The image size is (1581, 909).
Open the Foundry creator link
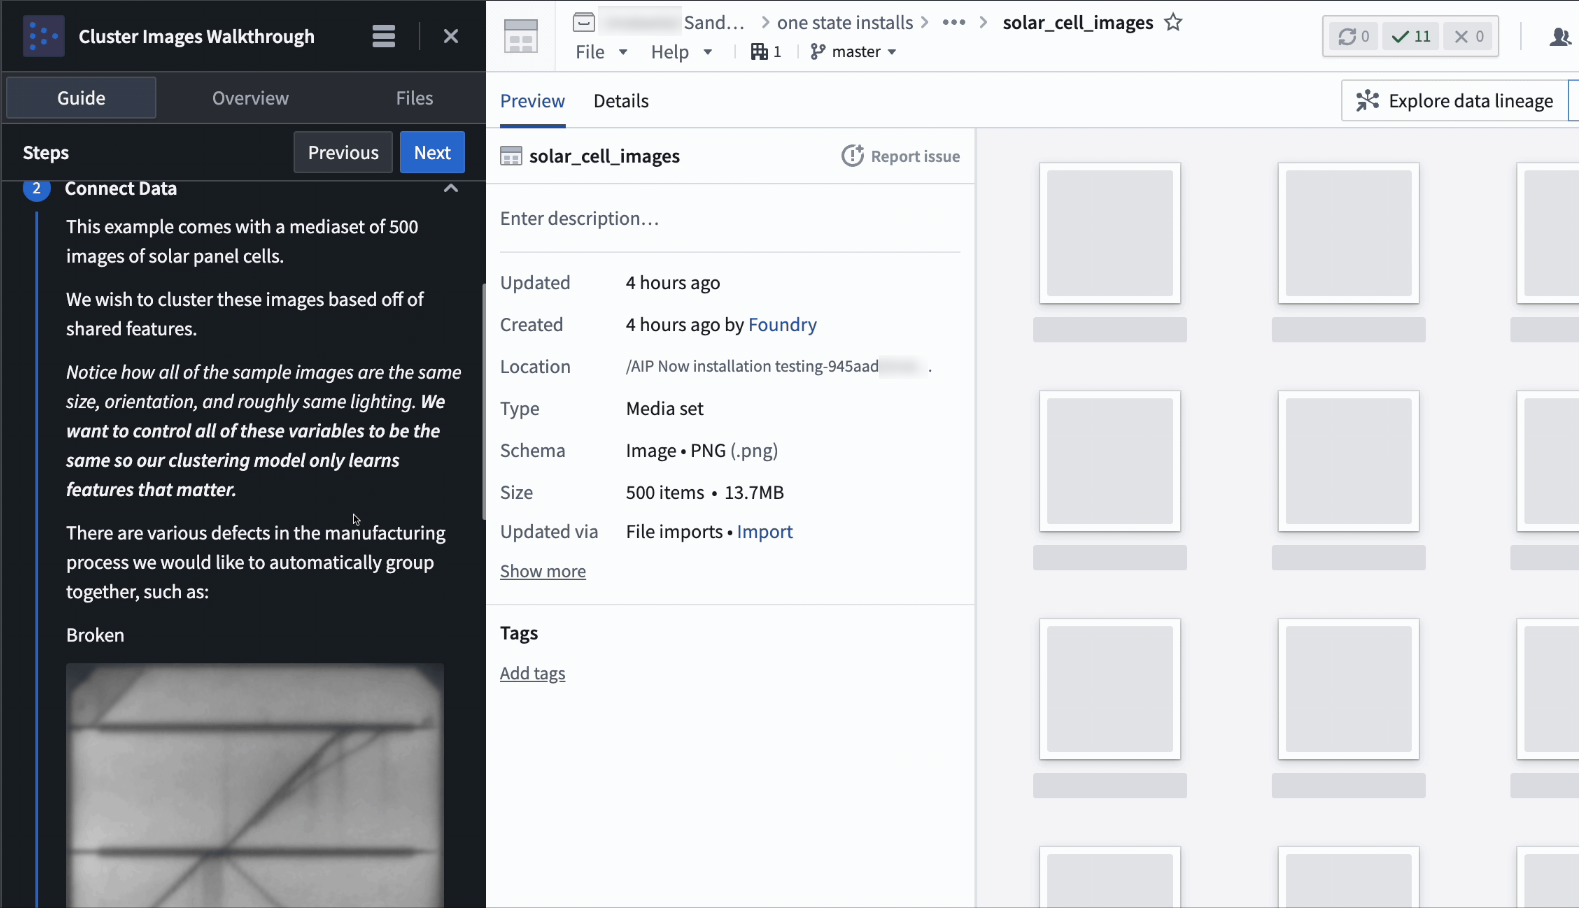pos(782,324)
